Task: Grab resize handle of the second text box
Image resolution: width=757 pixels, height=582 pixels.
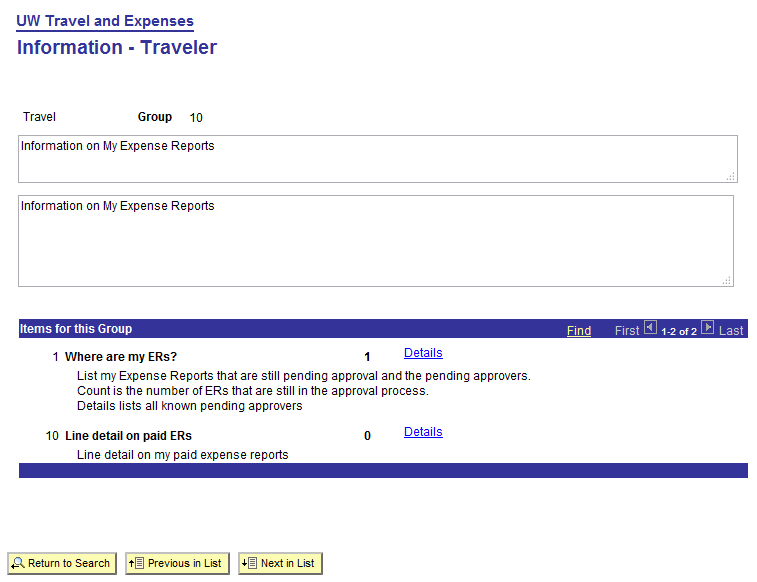Action: tap(727, 280)
